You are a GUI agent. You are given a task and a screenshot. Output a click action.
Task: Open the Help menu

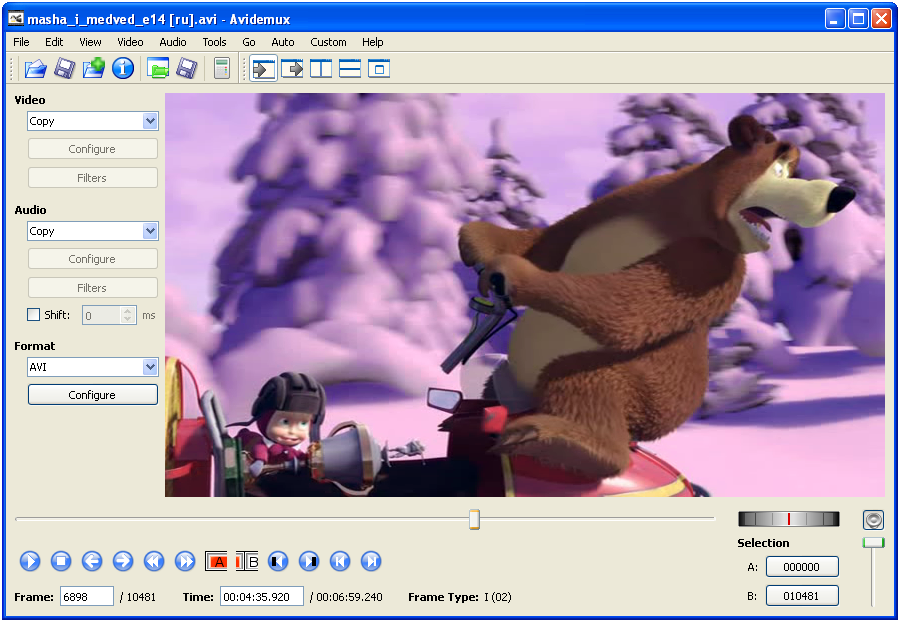pos(372,42)
